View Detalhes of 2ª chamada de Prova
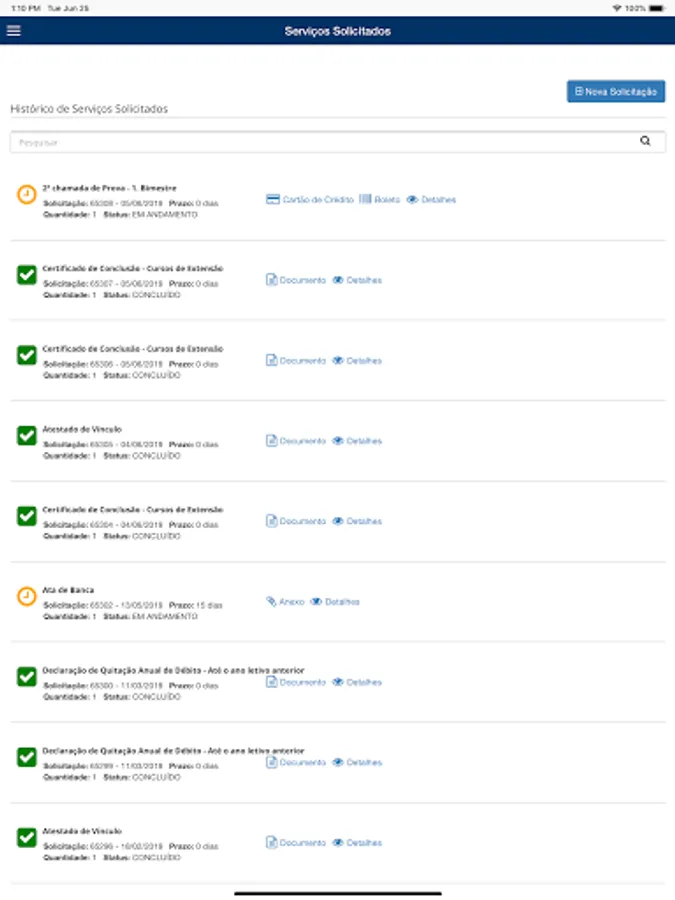The width and height of the screenshot is (675, 900). pyautogui.click(x=431, y=199)
